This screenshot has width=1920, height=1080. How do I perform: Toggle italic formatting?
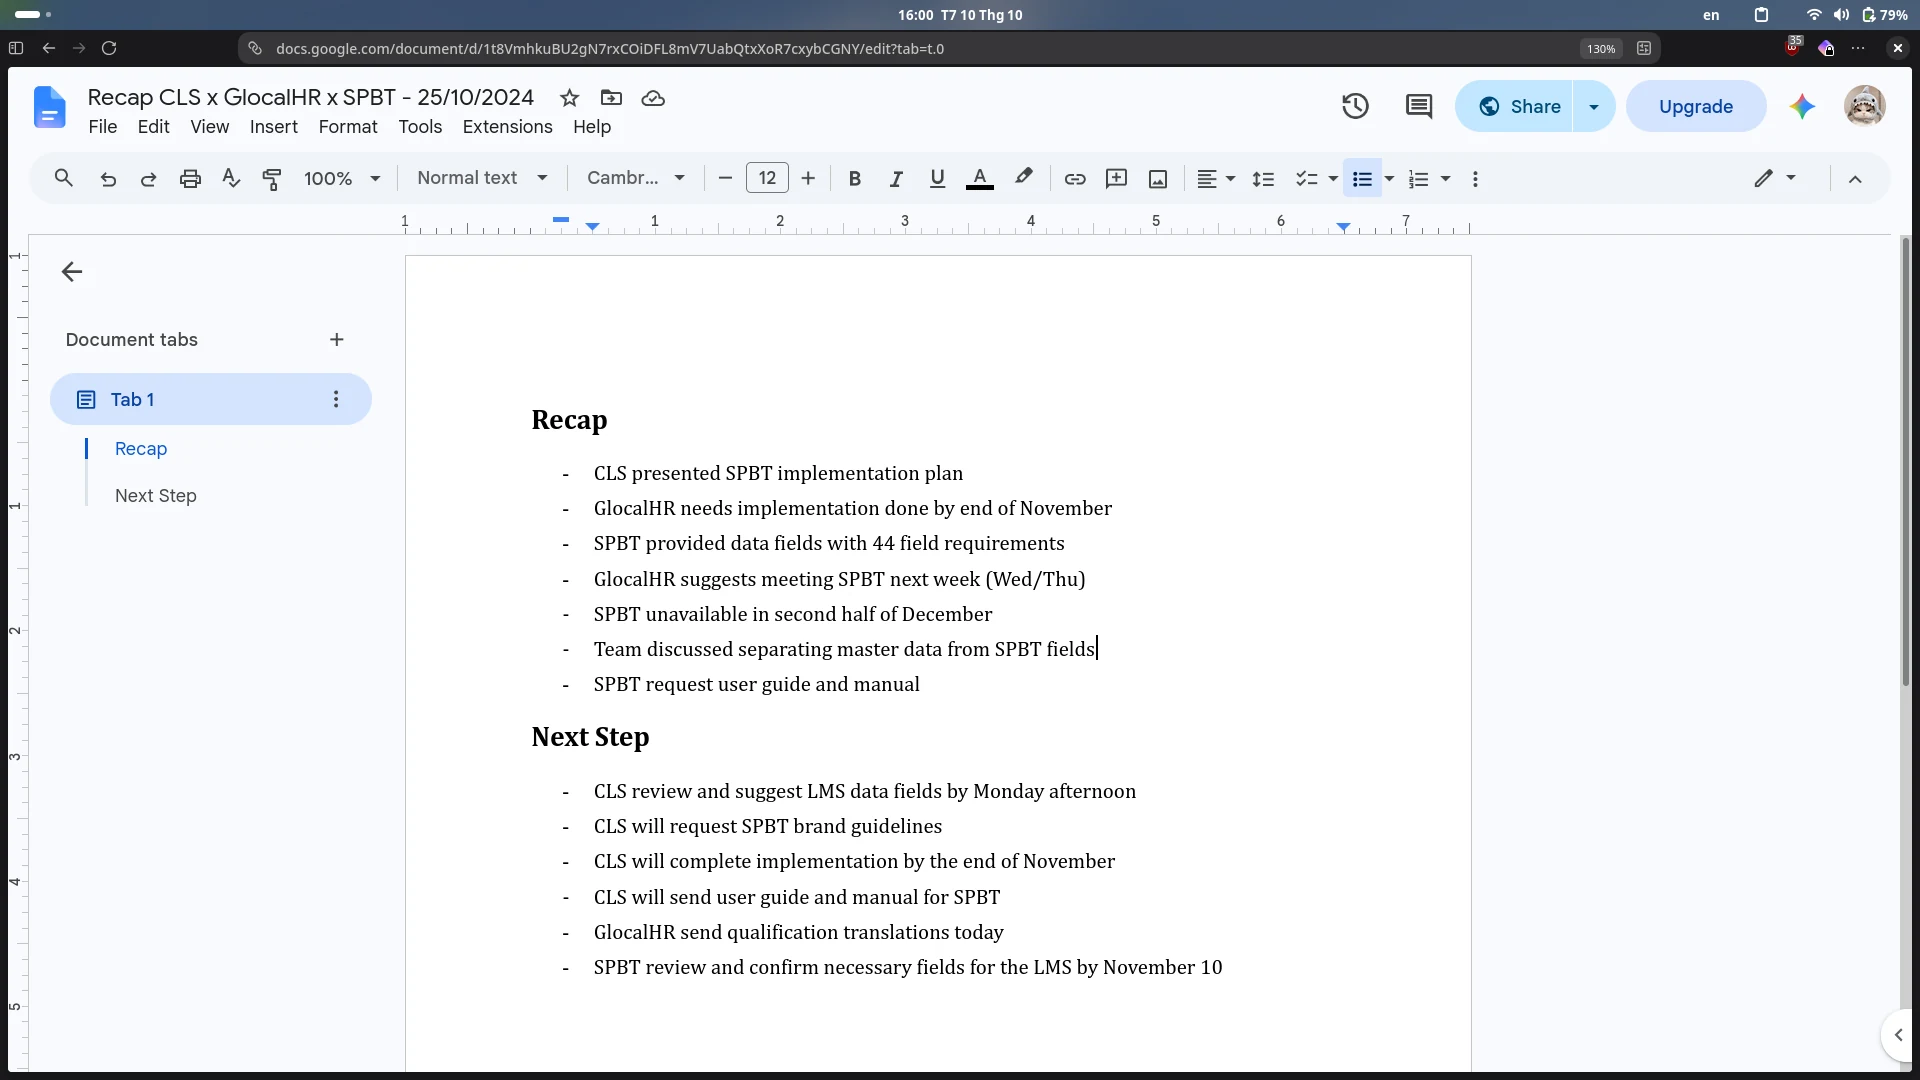896,179
